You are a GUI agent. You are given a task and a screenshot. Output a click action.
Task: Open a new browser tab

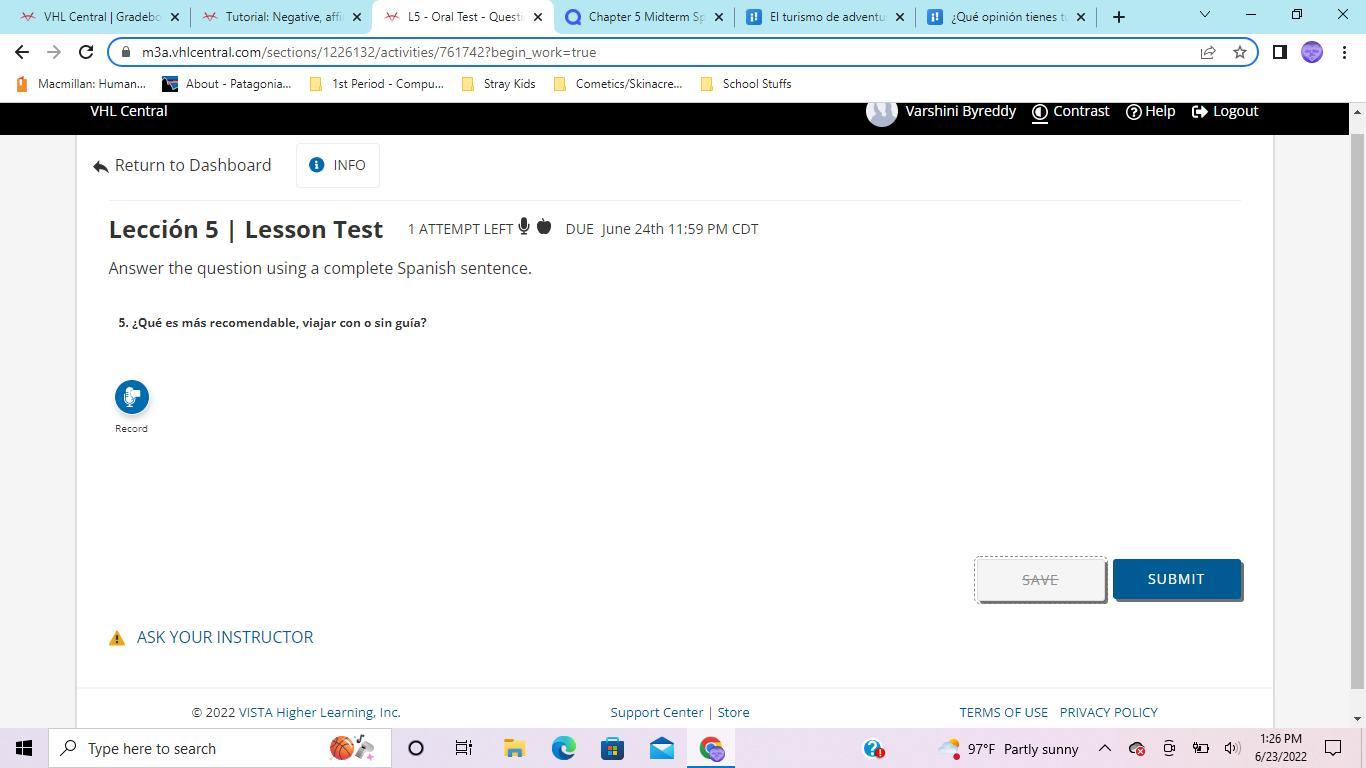click(1119, 17)
